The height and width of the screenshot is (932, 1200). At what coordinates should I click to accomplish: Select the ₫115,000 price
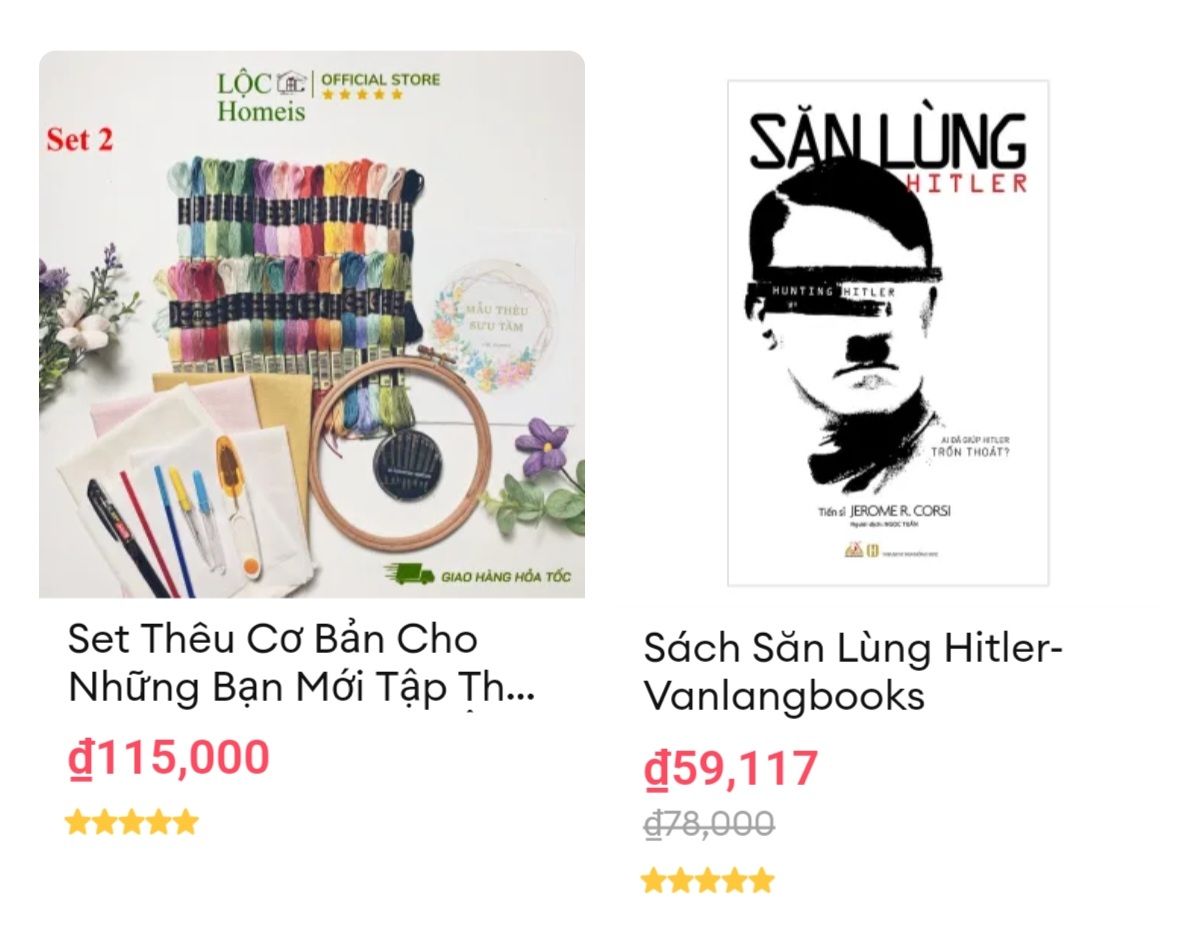click(x=168, y=758)
